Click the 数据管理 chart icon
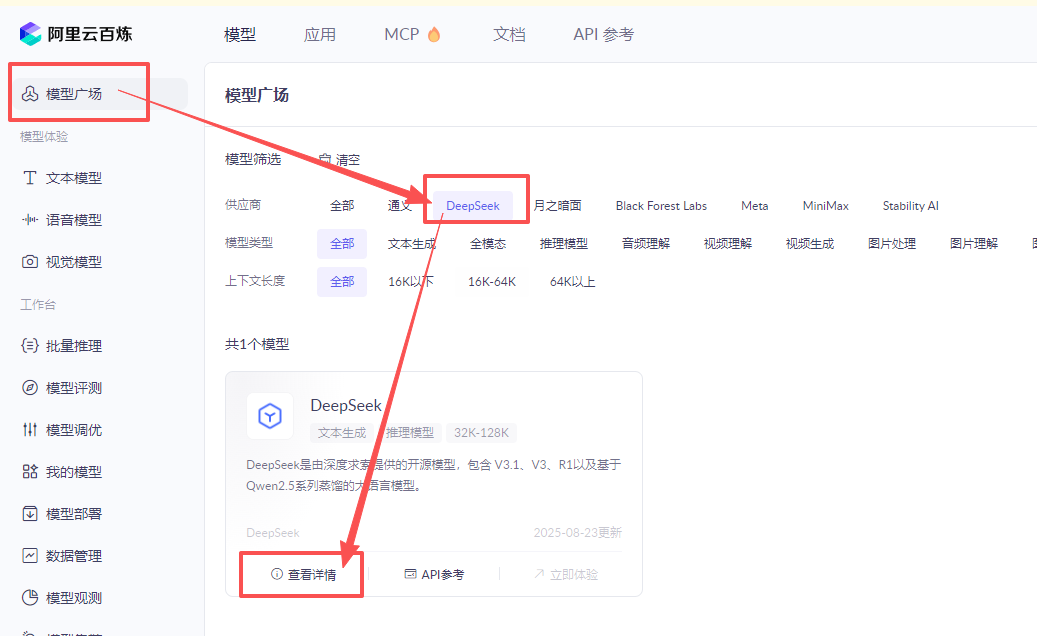Image resolution: width=1037 pixels, height=636 pixels. point(30,555)
